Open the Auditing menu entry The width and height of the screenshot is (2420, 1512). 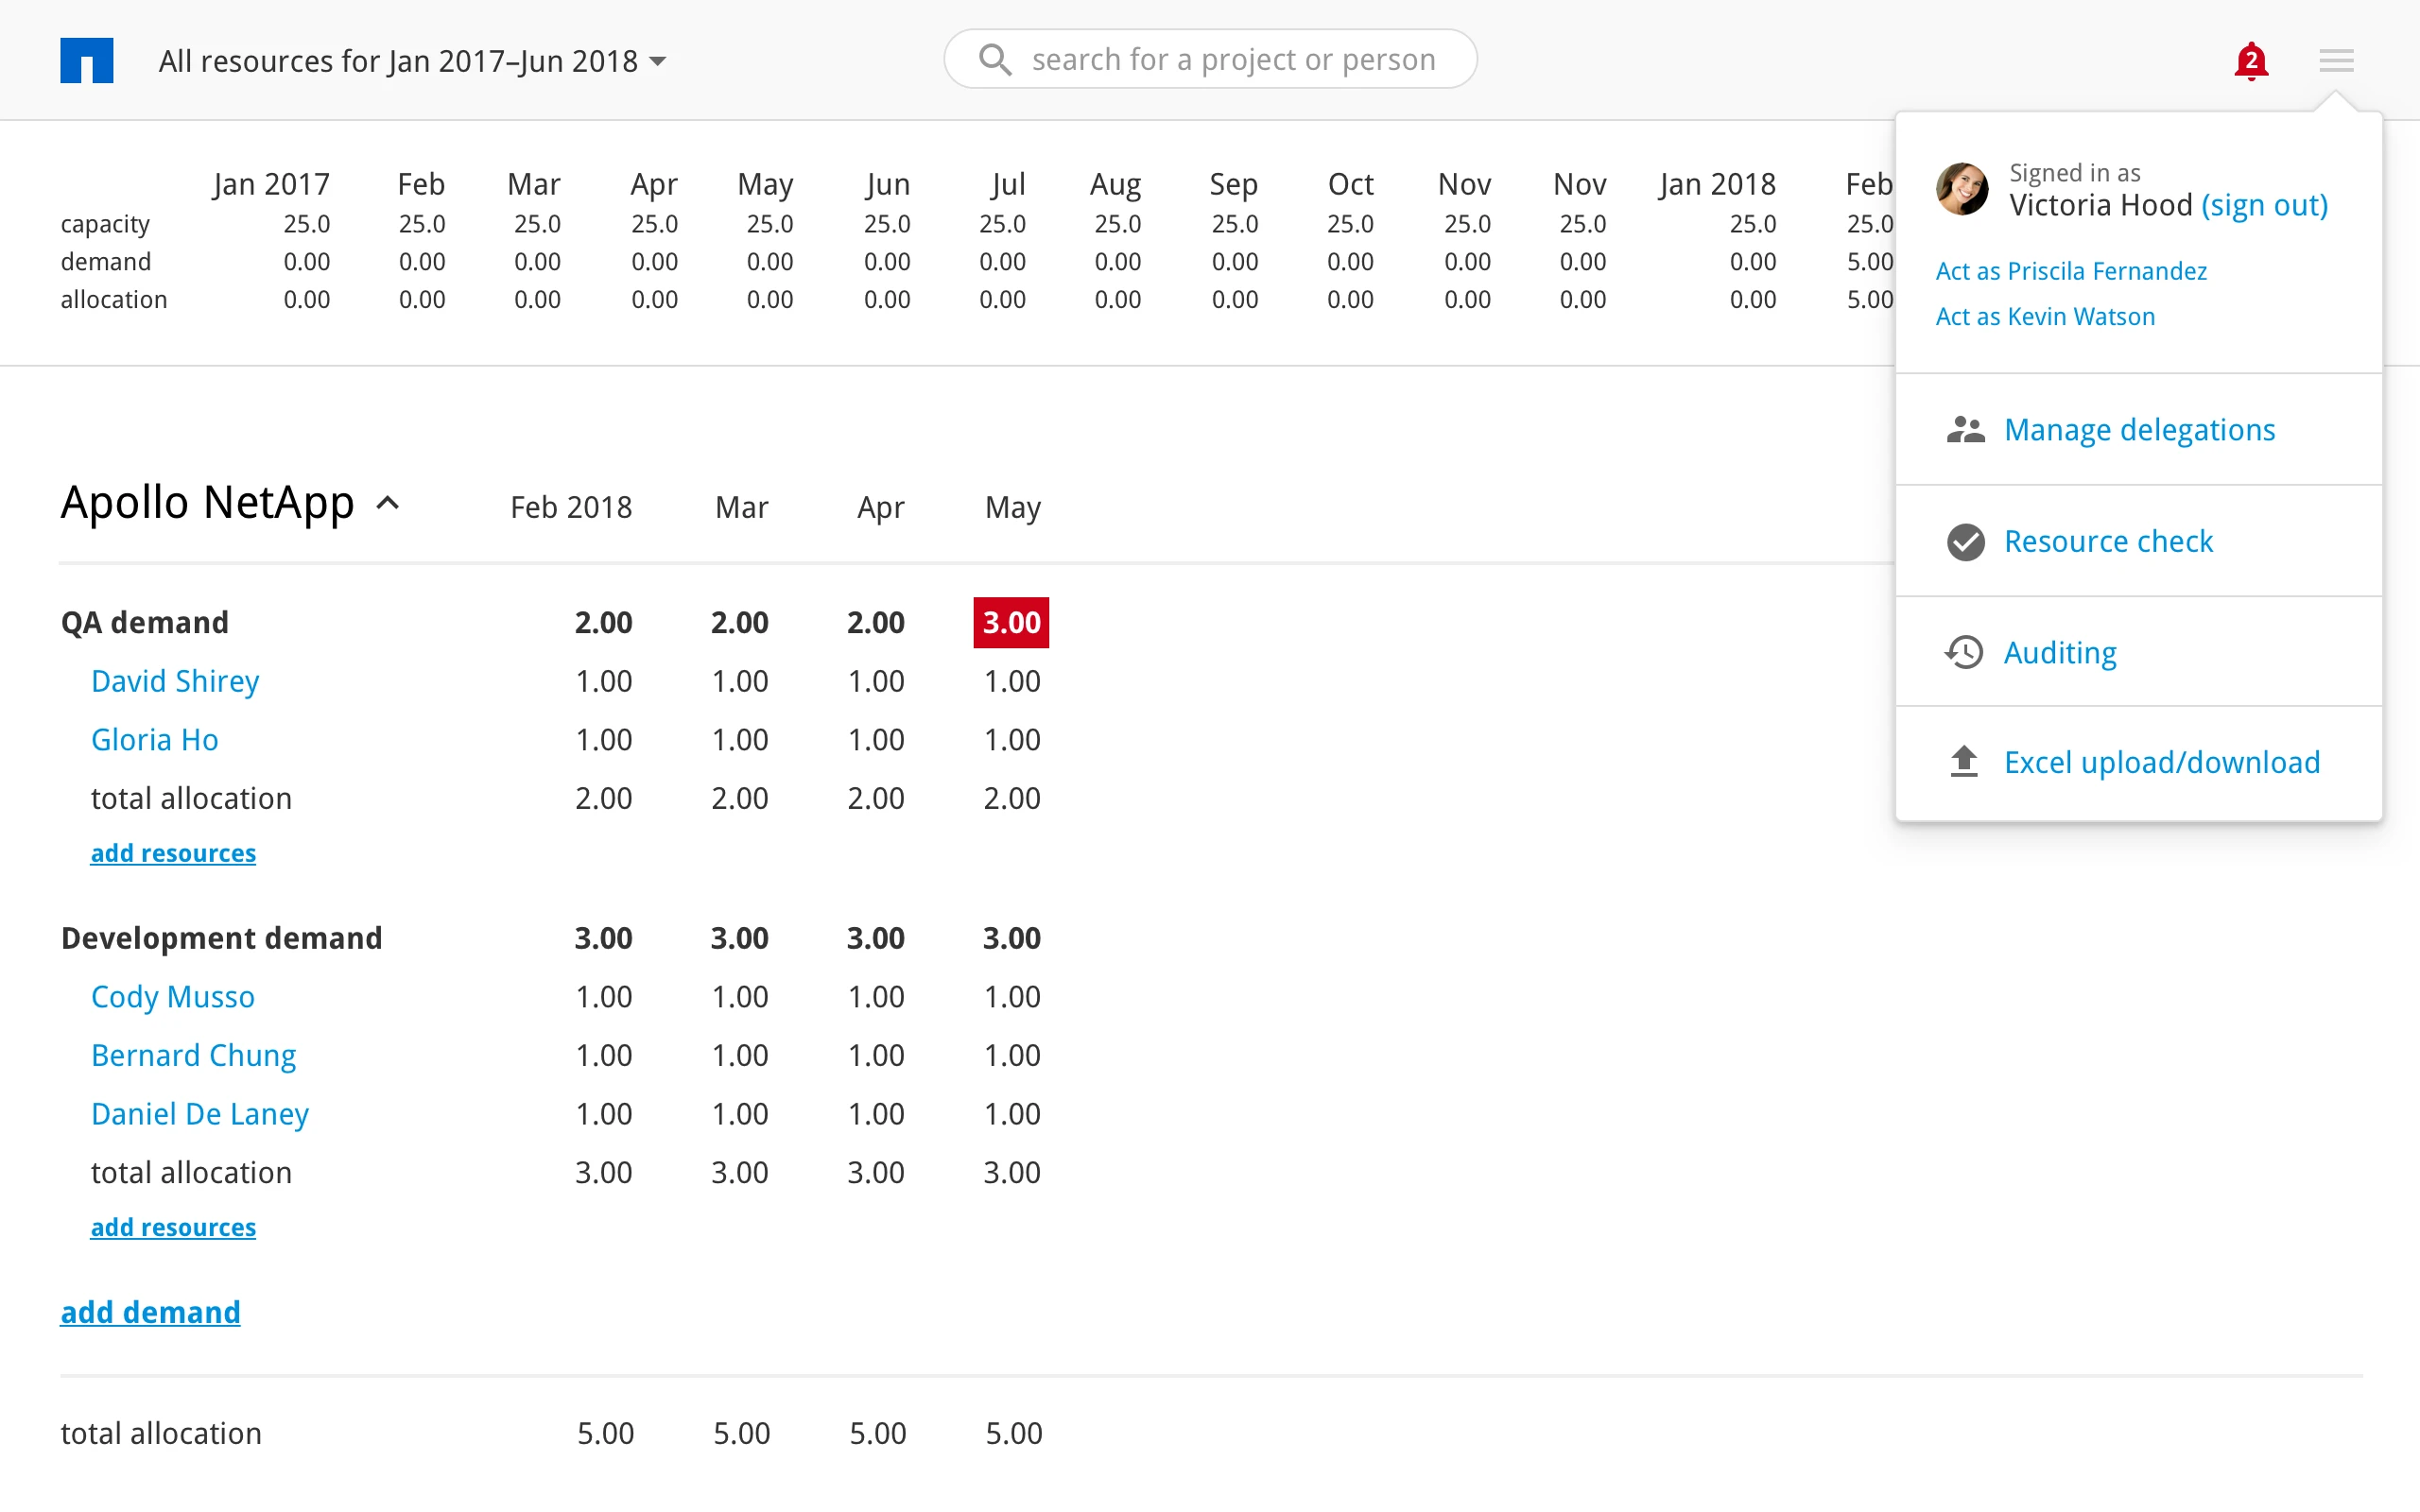pyautogui.click(x=2059, y=653)
